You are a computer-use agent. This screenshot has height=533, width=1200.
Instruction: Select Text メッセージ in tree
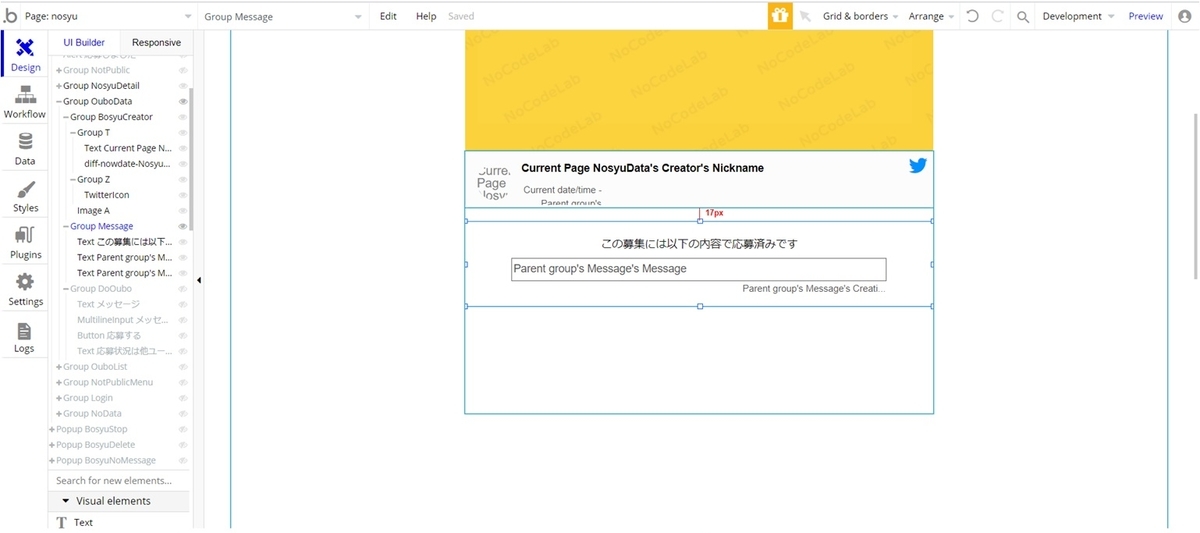click(x=108, y=304)
